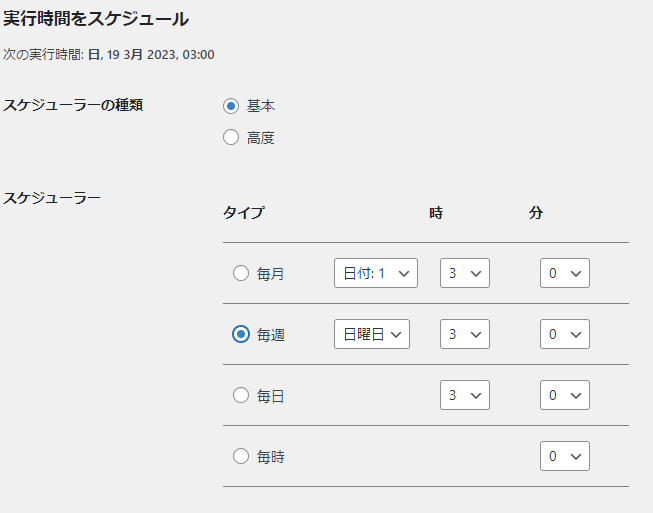Screen dimensions: 653x513
Task: Click the 基本 label text
Action: [261, 106]
